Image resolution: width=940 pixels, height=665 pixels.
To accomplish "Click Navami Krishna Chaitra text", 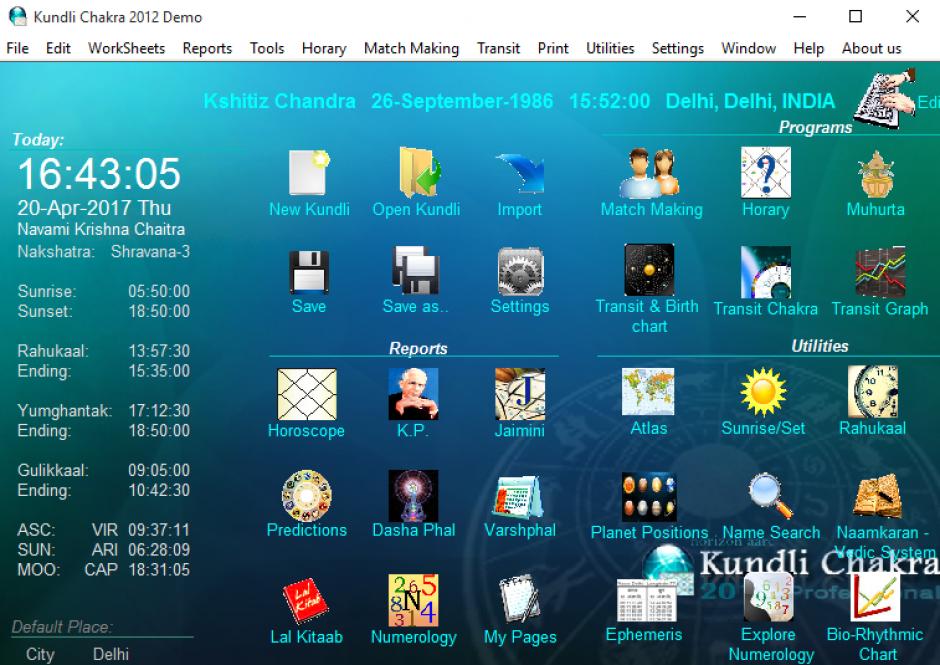I will coord(101,229).
